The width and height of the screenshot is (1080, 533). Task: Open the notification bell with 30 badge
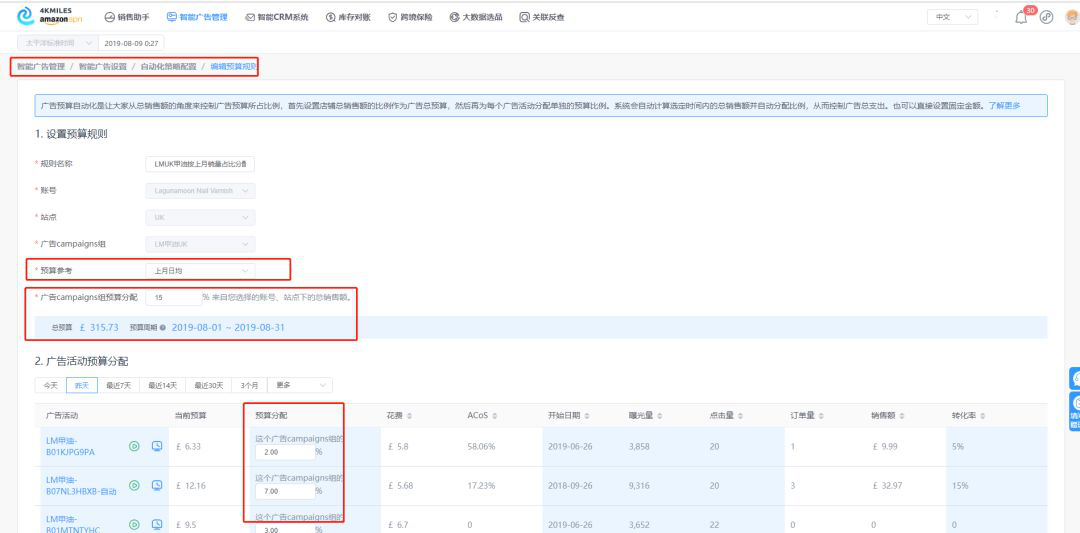1021,17
